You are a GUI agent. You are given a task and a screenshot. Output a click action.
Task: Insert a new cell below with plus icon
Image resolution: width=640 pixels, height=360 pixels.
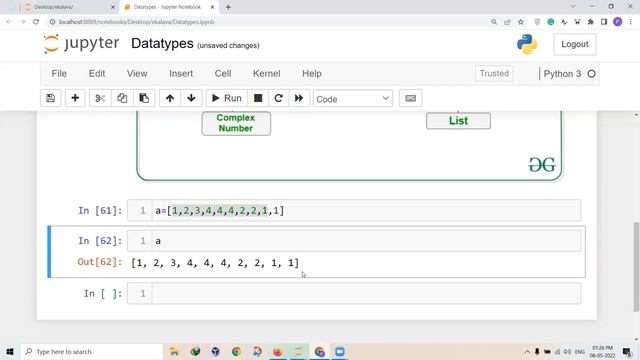click(75, 98)
